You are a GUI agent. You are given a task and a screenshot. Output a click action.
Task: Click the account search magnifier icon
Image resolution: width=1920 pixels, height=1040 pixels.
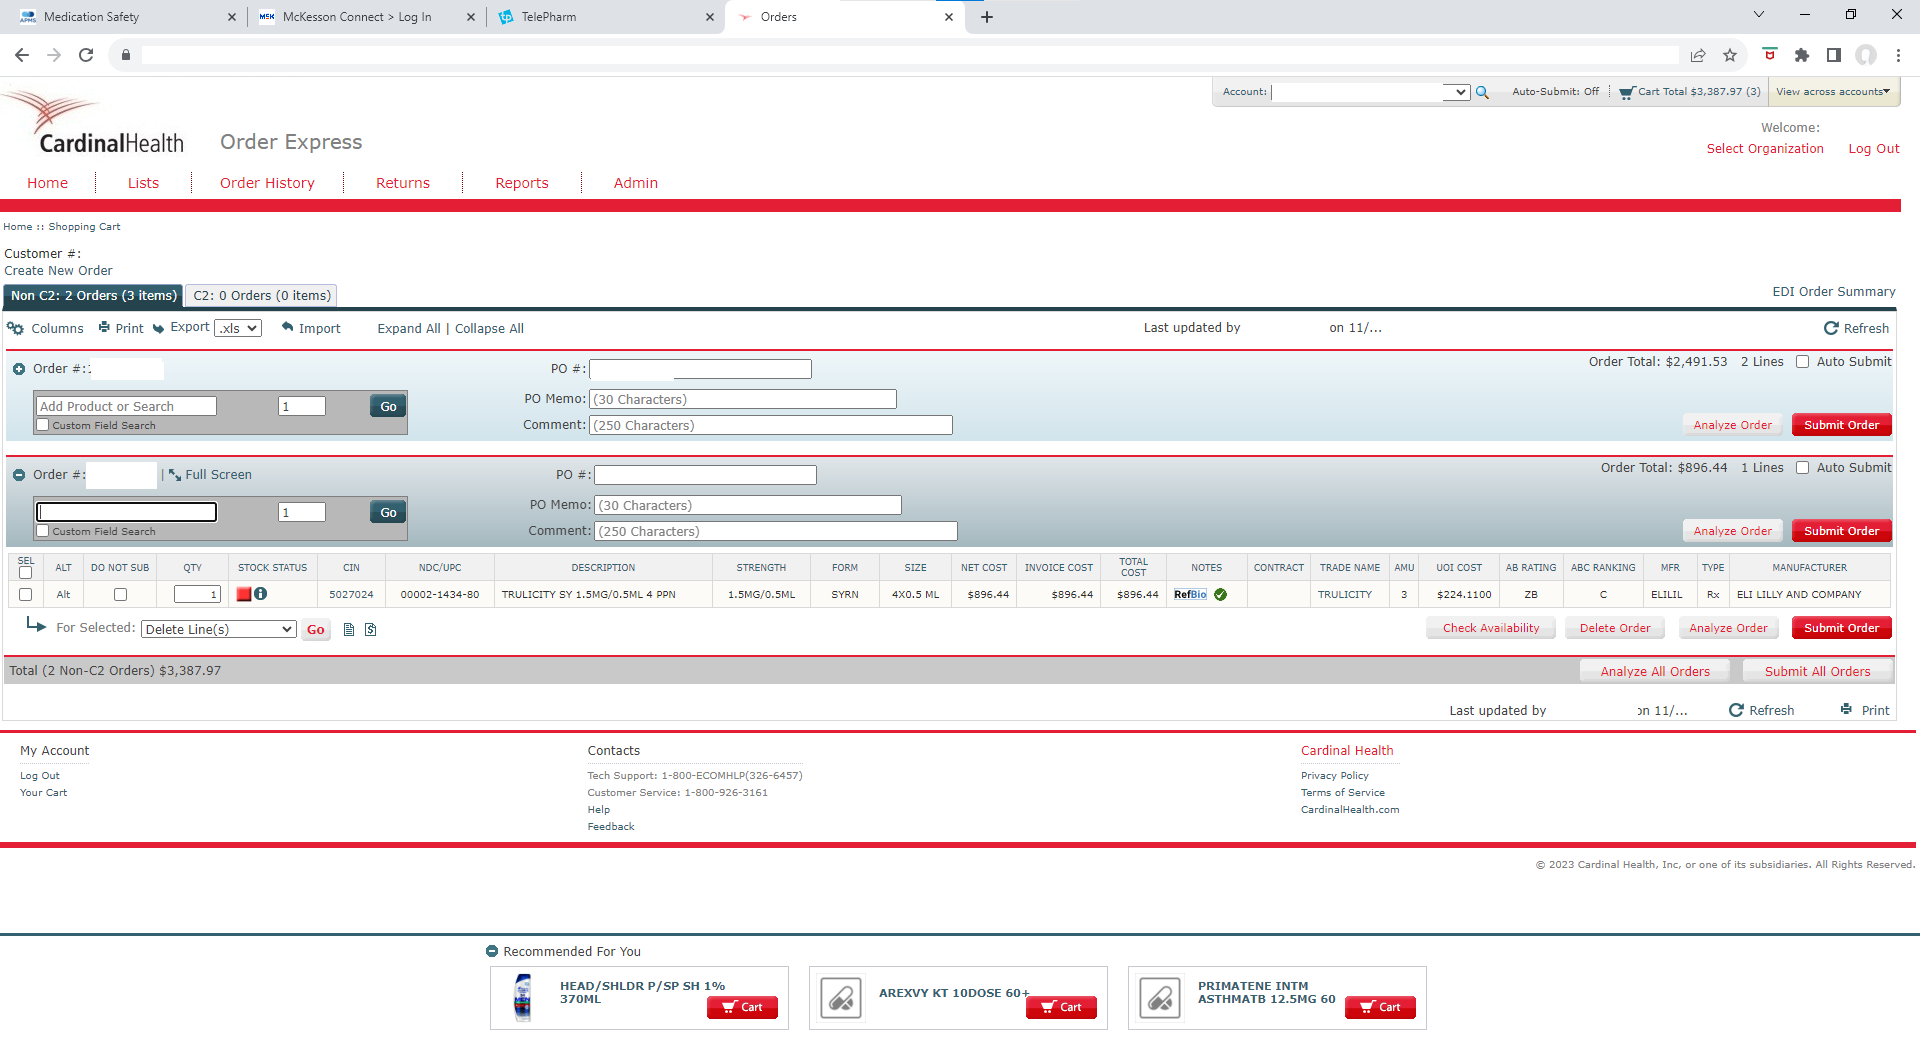coord(1482,92)
